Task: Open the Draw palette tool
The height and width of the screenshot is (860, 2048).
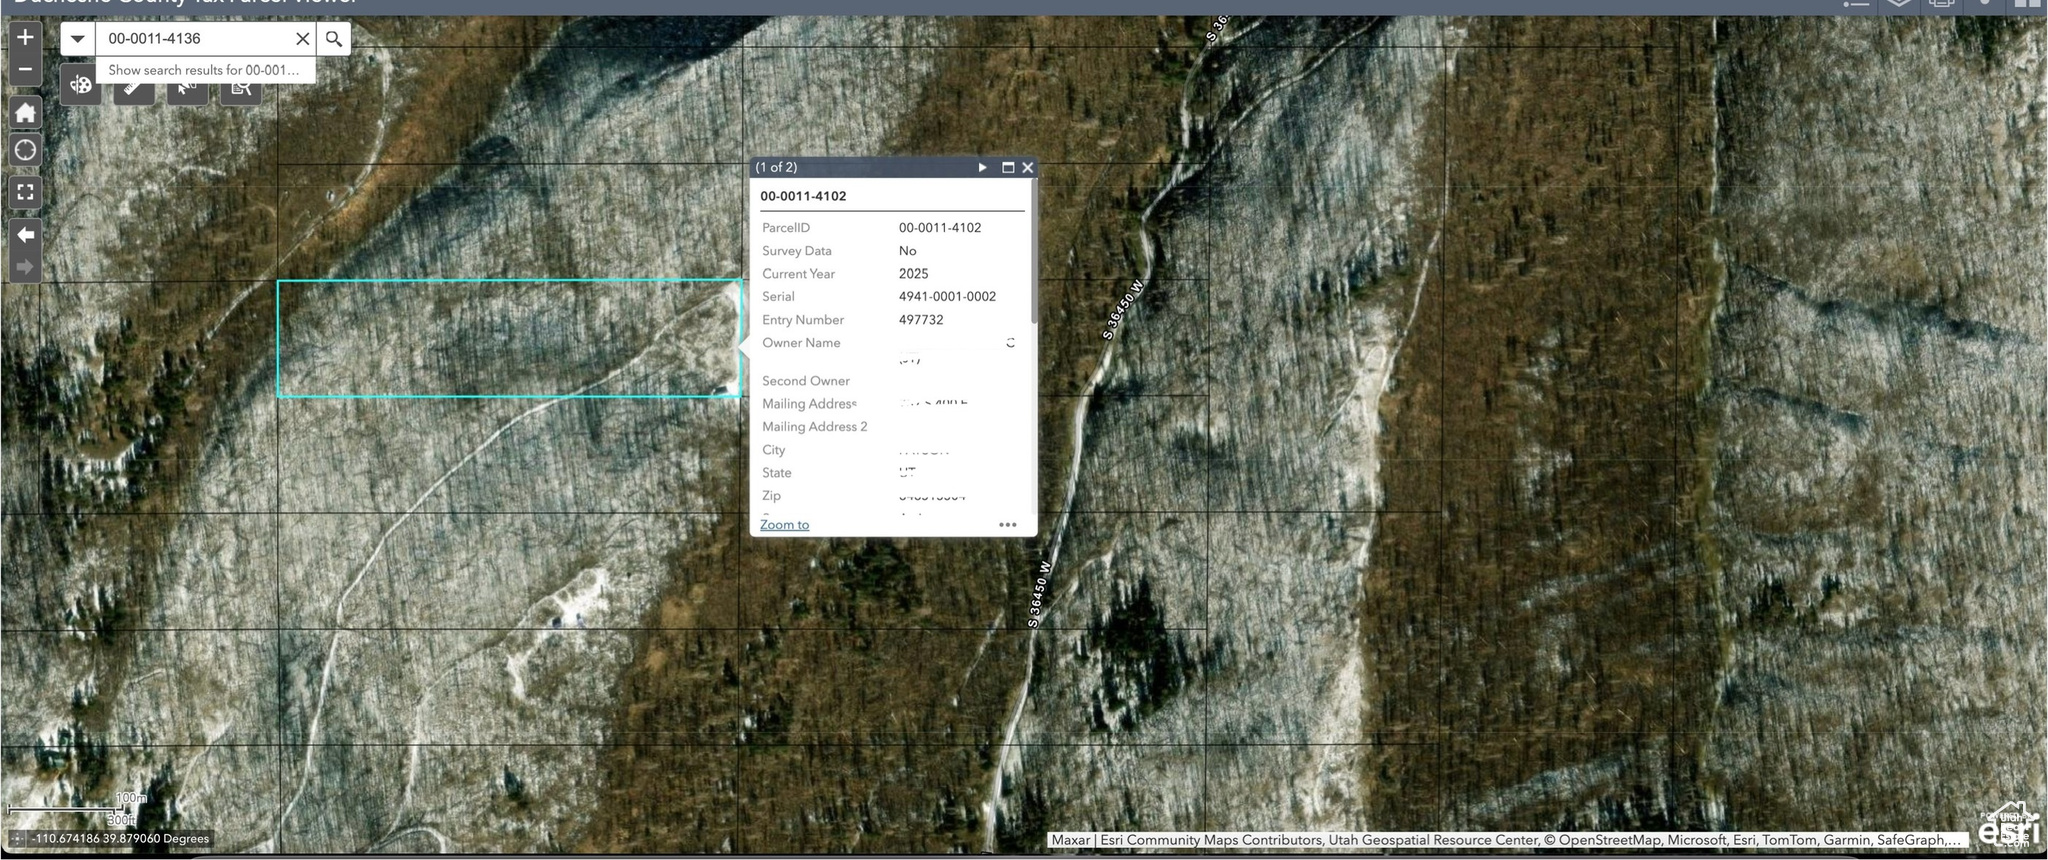Action: [x=80, y=86]
